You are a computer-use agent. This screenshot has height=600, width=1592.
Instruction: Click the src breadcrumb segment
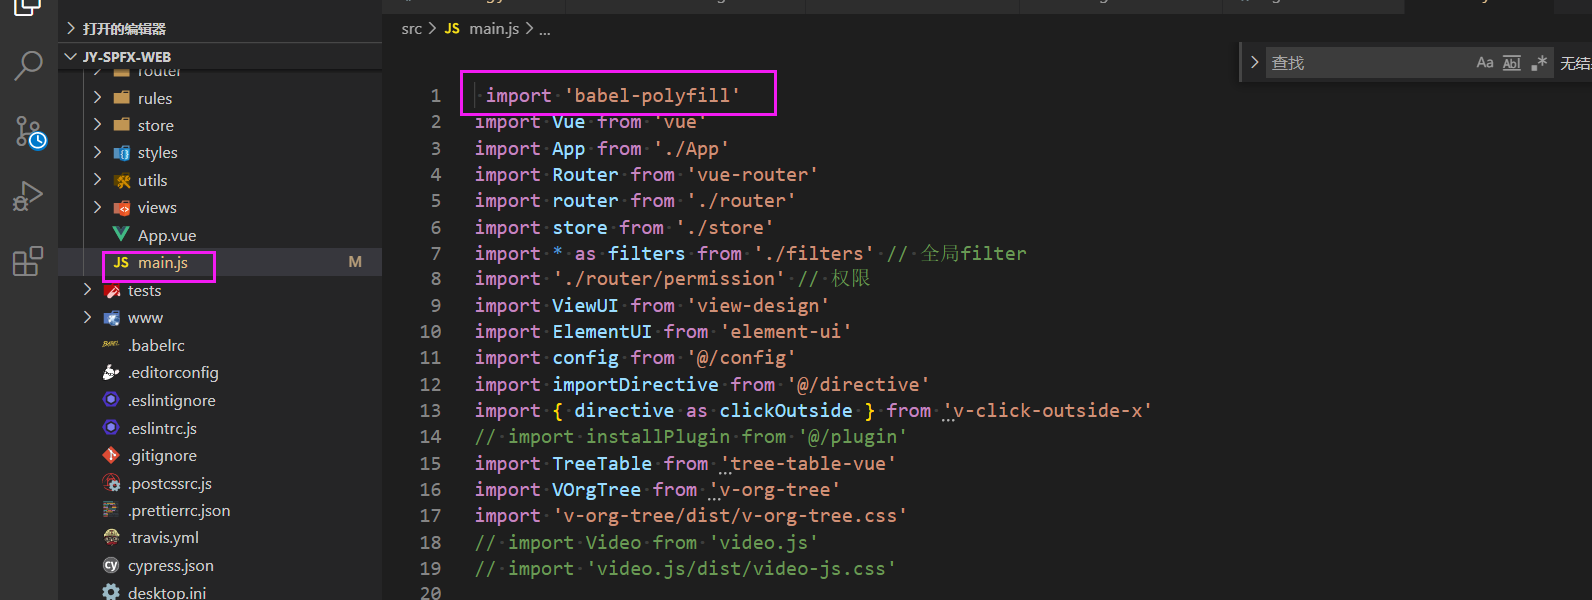coord(411,29)
